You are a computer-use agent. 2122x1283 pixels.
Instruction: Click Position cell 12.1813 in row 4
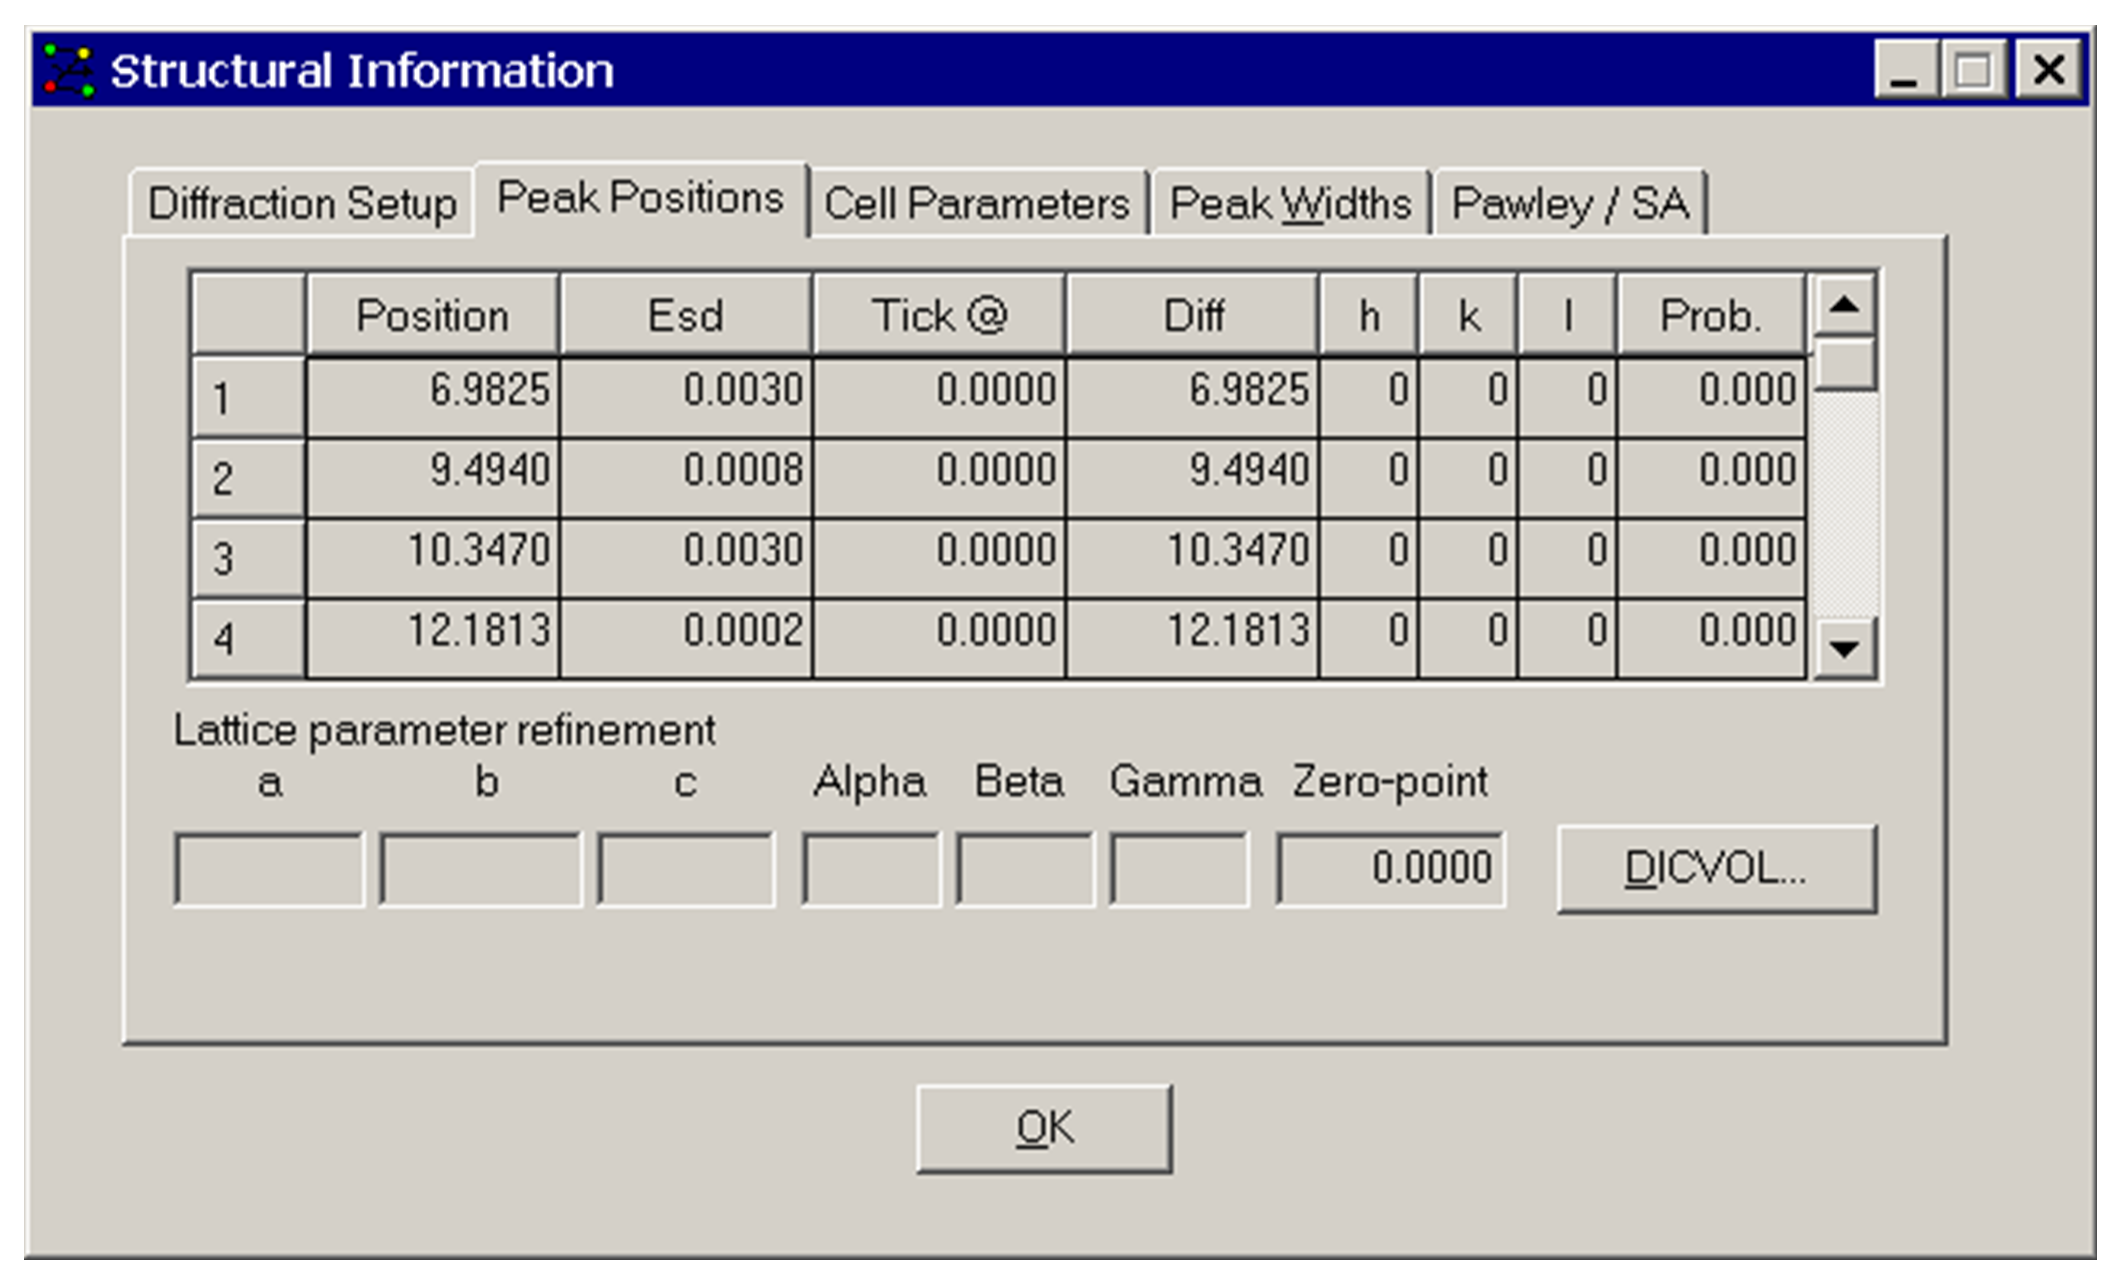pyautogui.click(x=433, y=637)
